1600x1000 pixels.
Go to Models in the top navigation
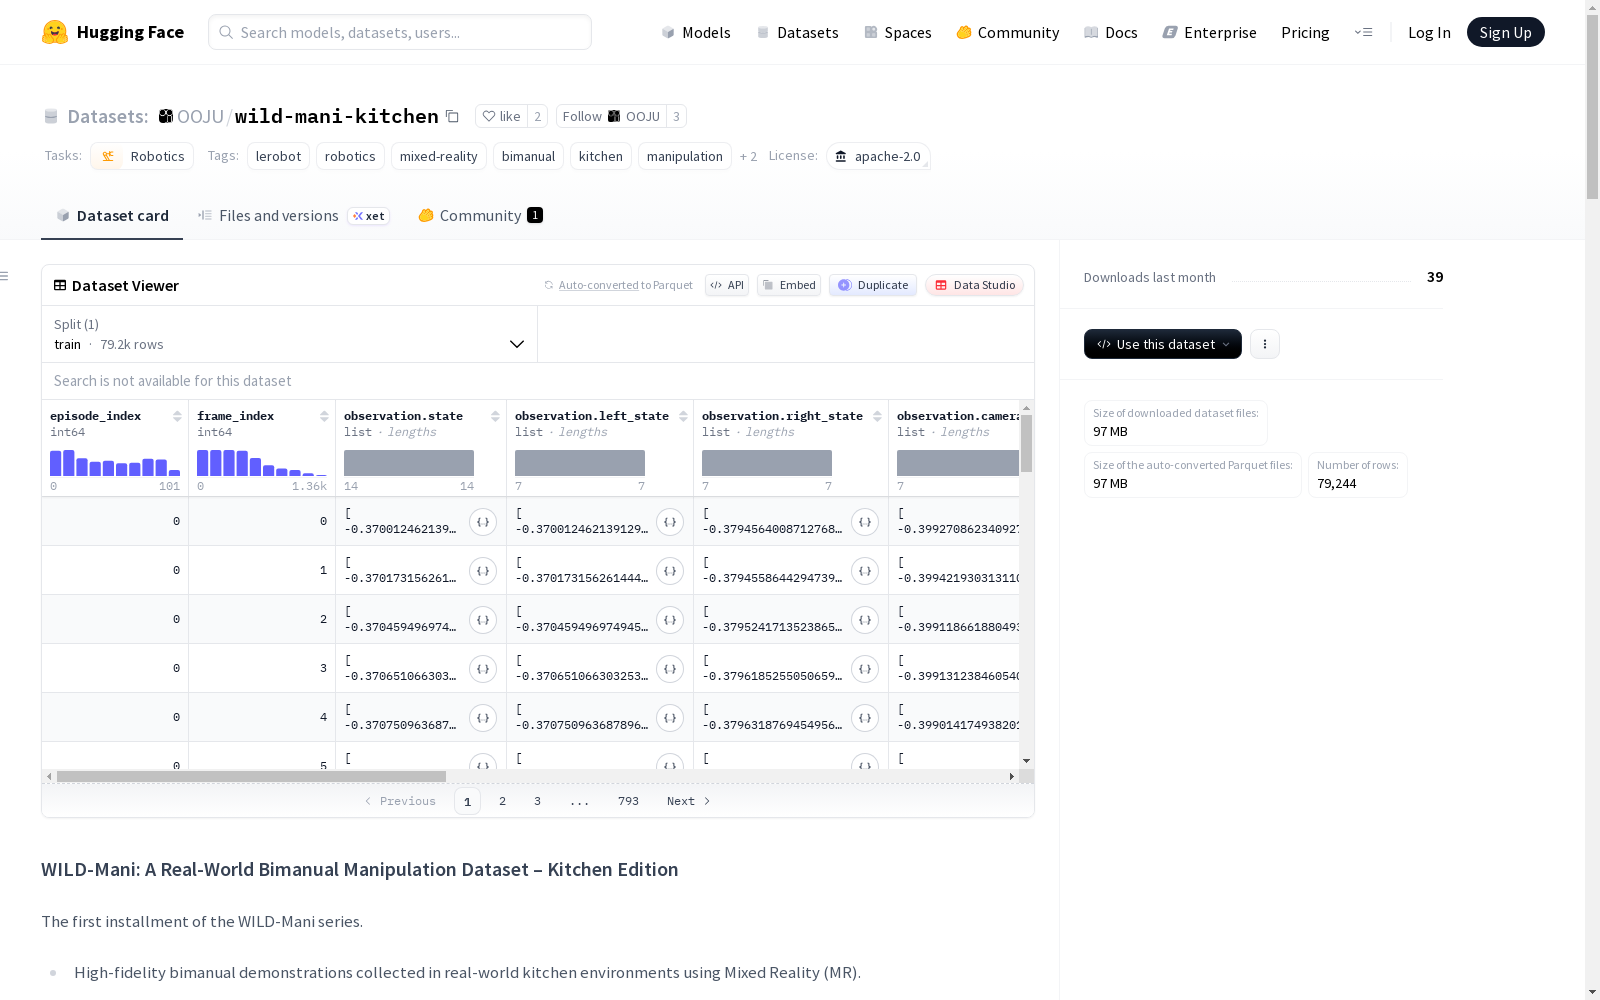click(x=696, y=32)
